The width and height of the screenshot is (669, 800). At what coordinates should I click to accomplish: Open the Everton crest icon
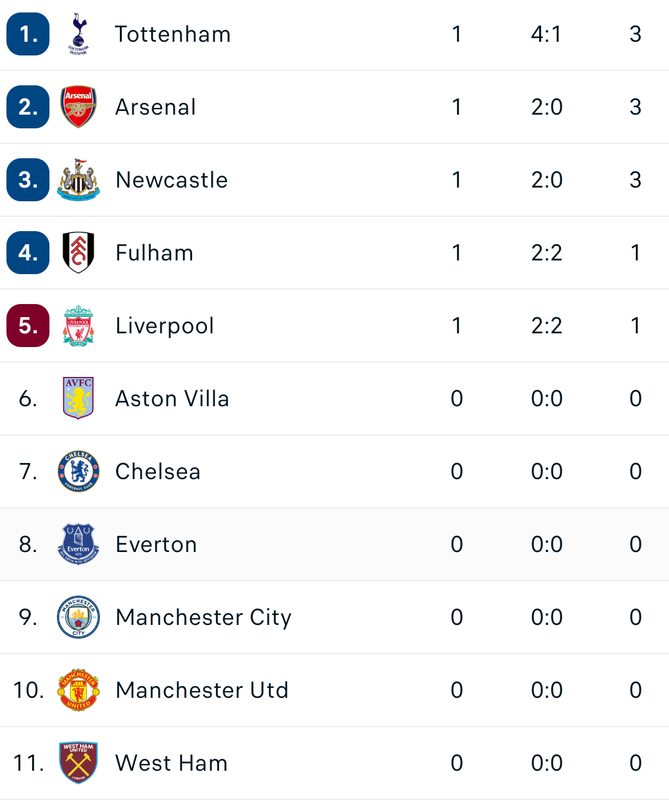79,544
